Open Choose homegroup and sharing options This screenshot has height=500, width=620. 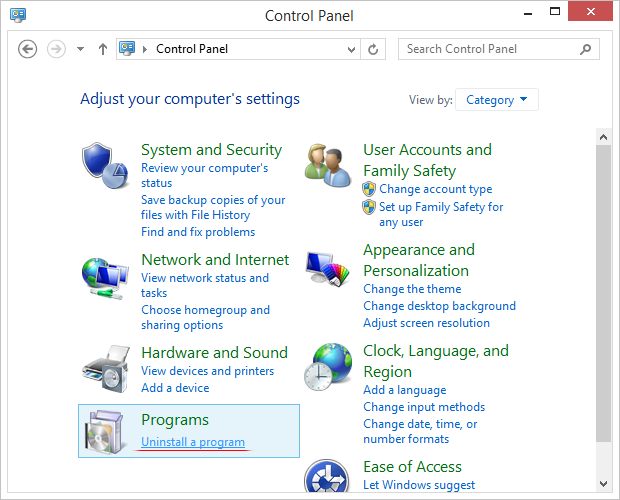point(206,317)
